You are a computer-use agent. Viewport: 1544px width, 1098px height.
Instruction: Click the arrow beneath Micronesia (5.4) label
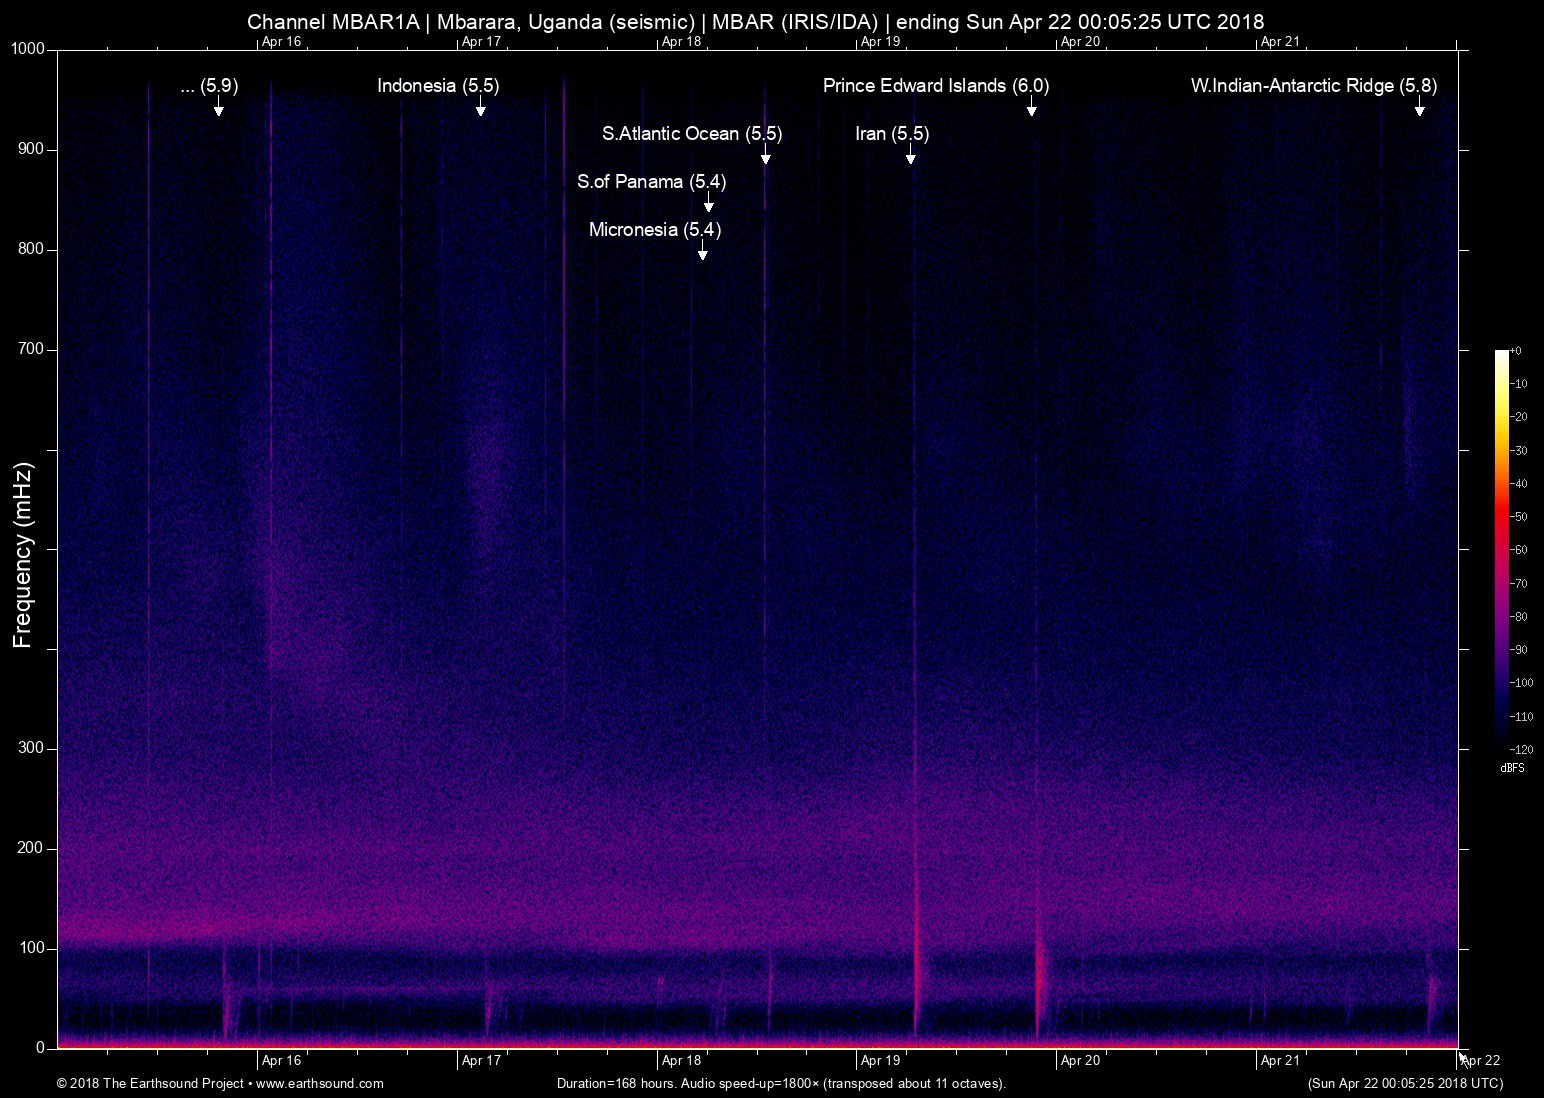pos(702,252)
